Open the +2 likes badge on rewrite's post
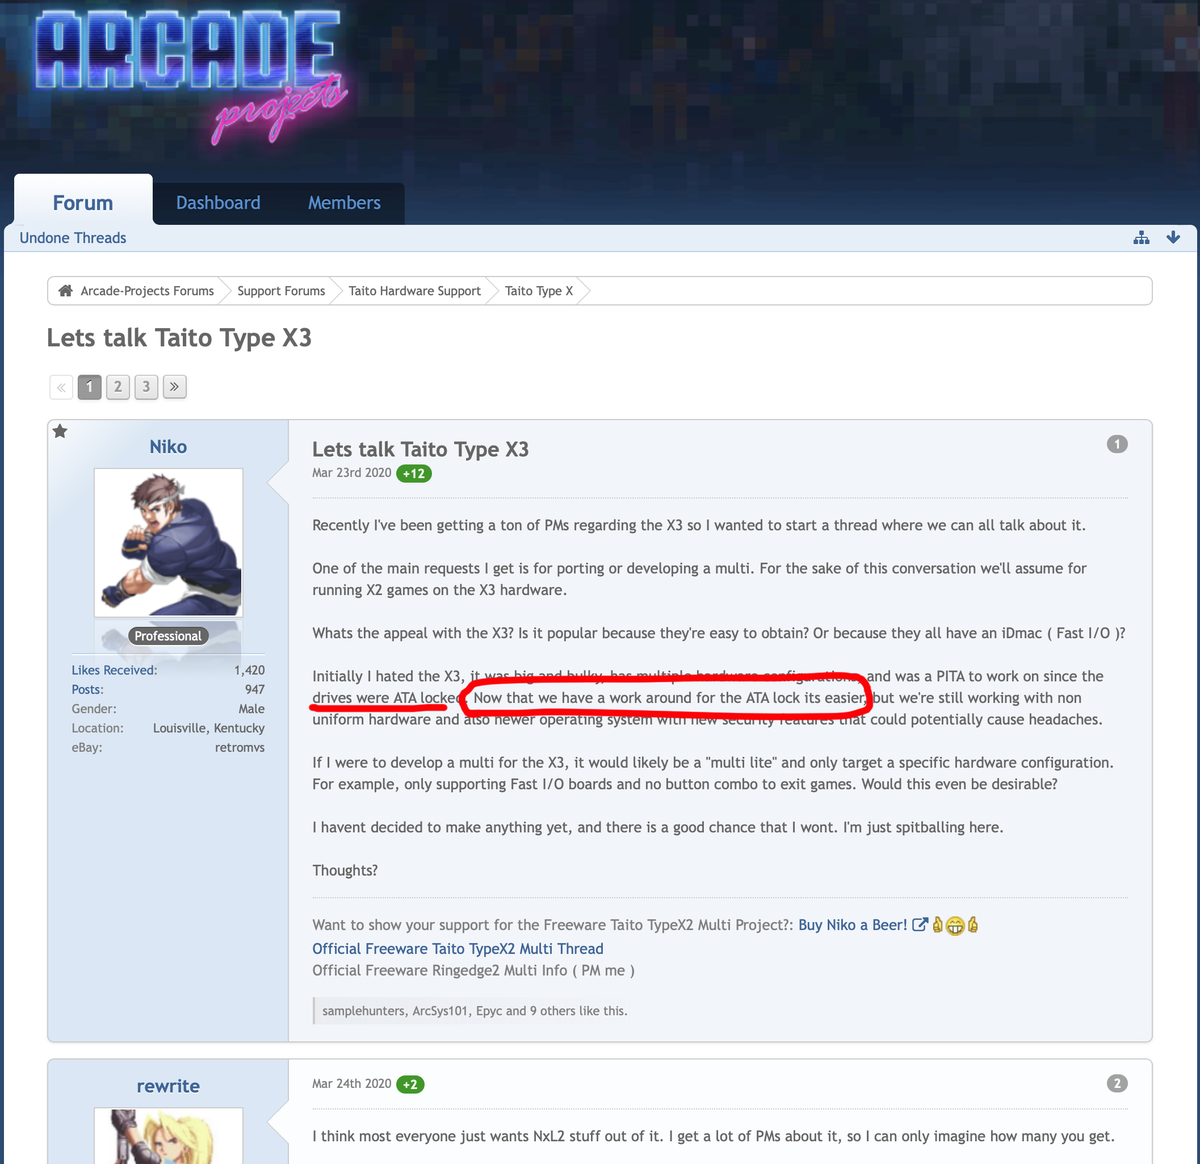The height and width of the screenshot is (1164, 1200). pyautogui.click(x=410, y=1084)
